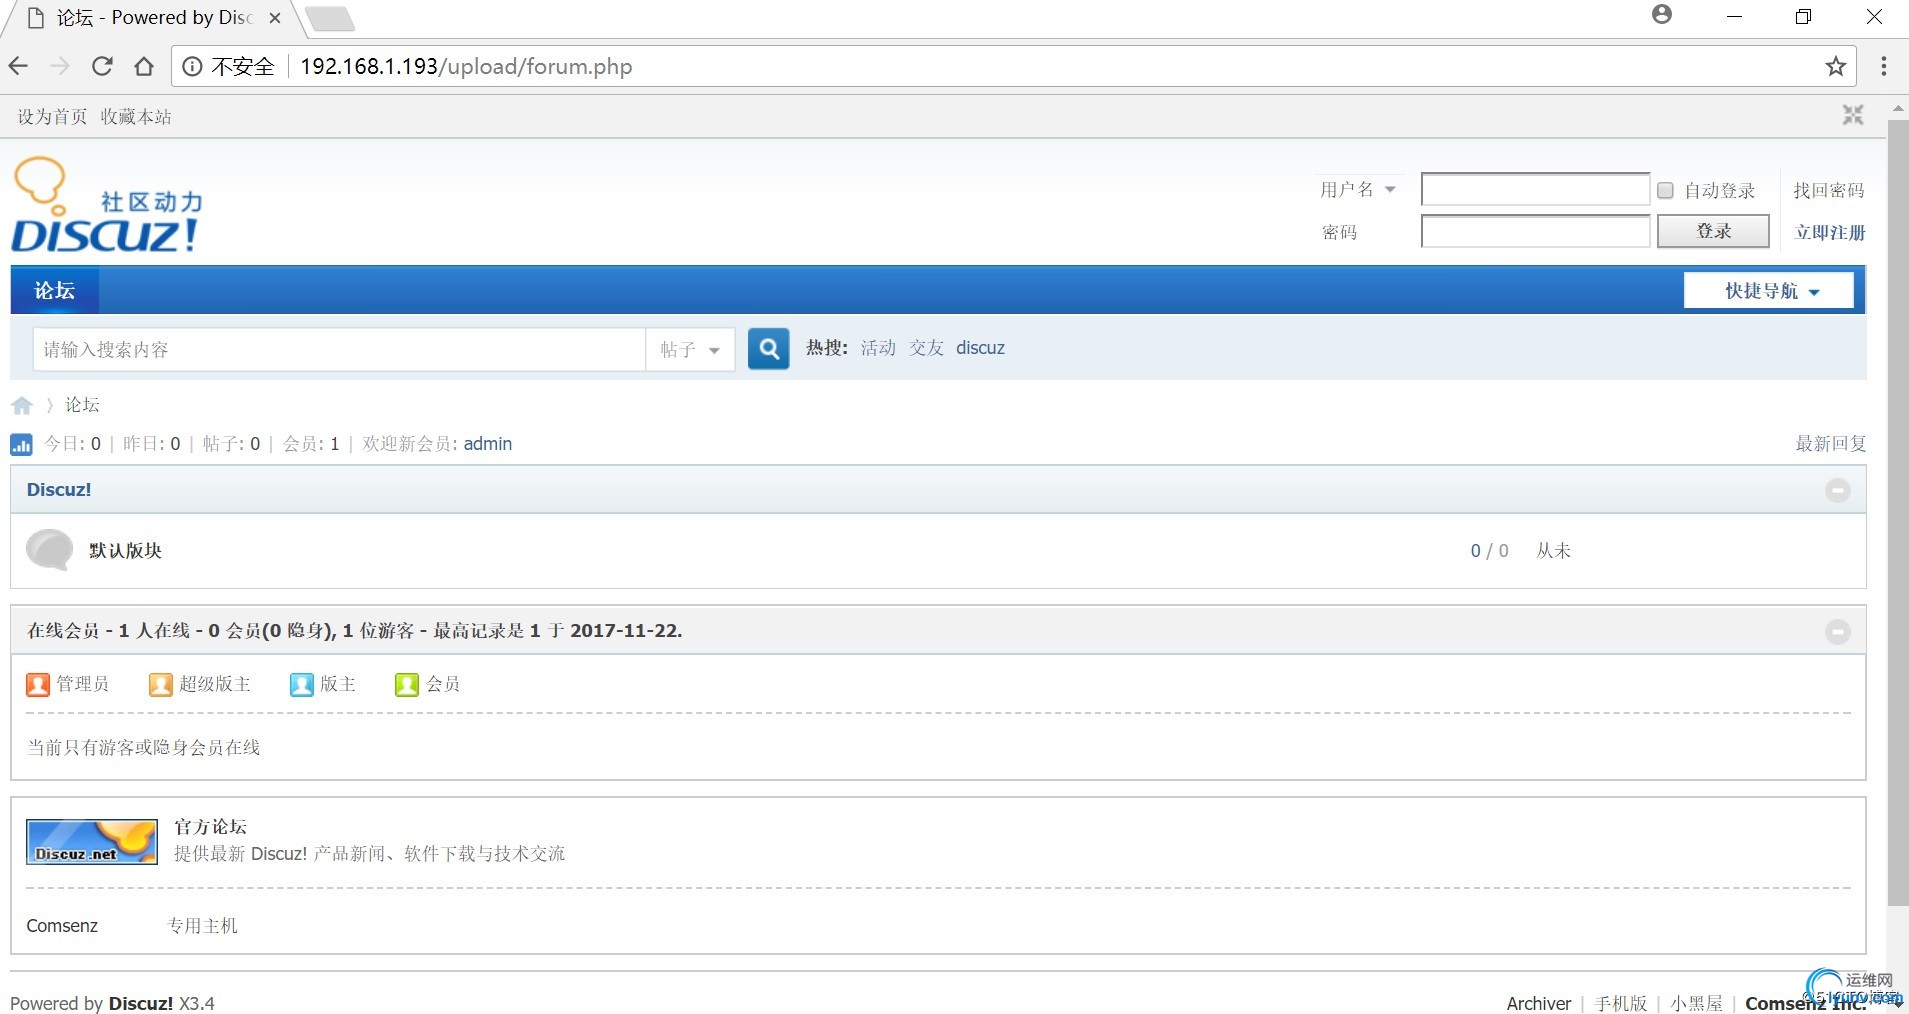Open new member admin profile link

tap(488, 444)
